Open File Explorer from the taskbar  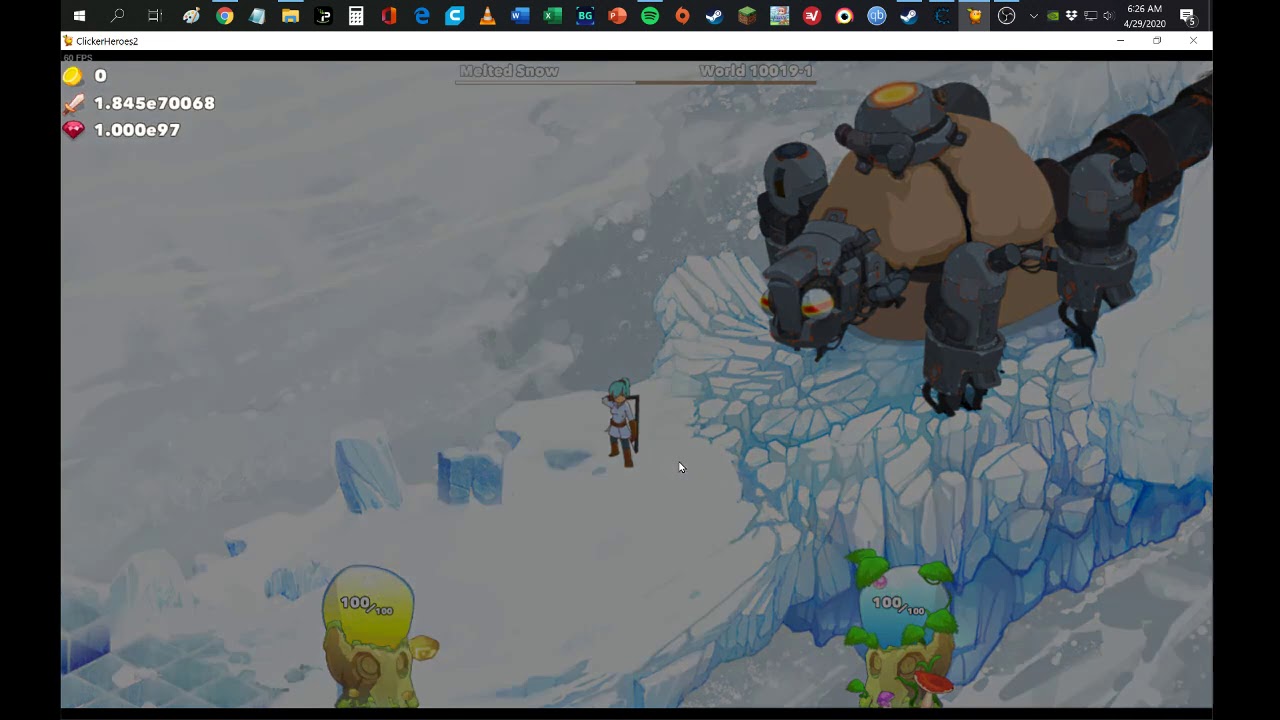pos(290,16)
